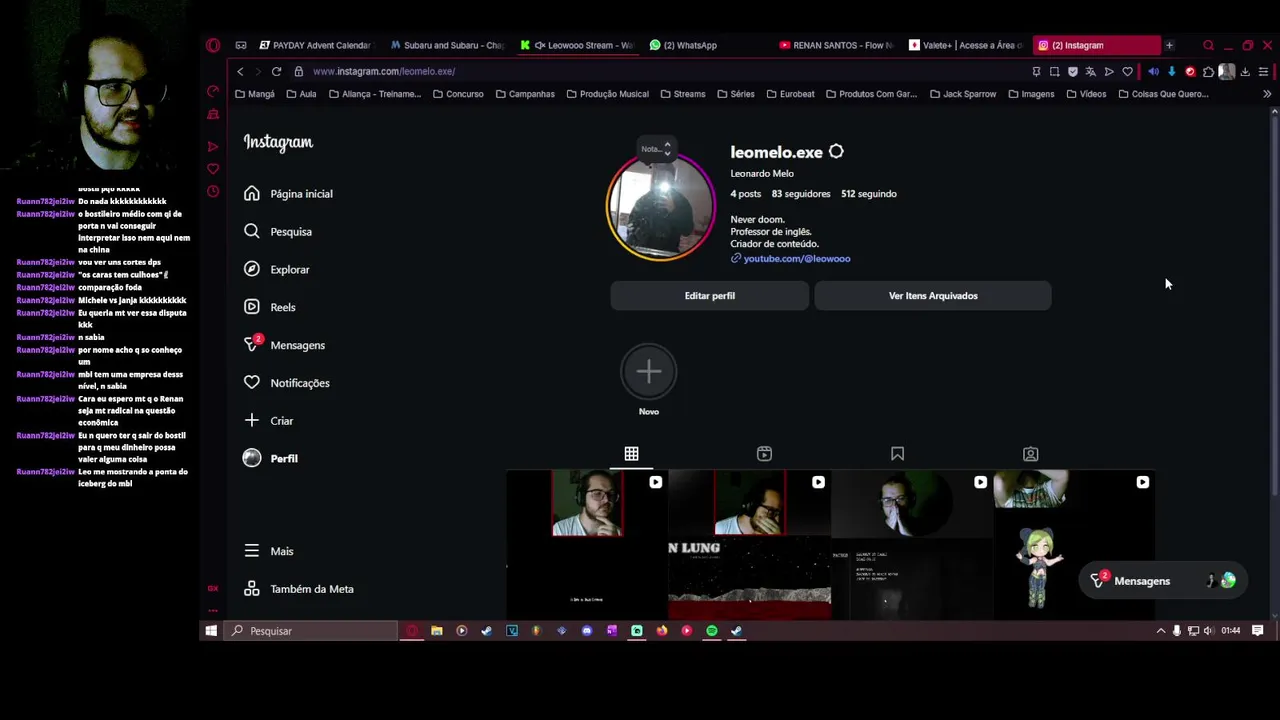Screen dimensions: 1280x720
Task: View the 512 seguindo list
Action: [x=869, y=194]
